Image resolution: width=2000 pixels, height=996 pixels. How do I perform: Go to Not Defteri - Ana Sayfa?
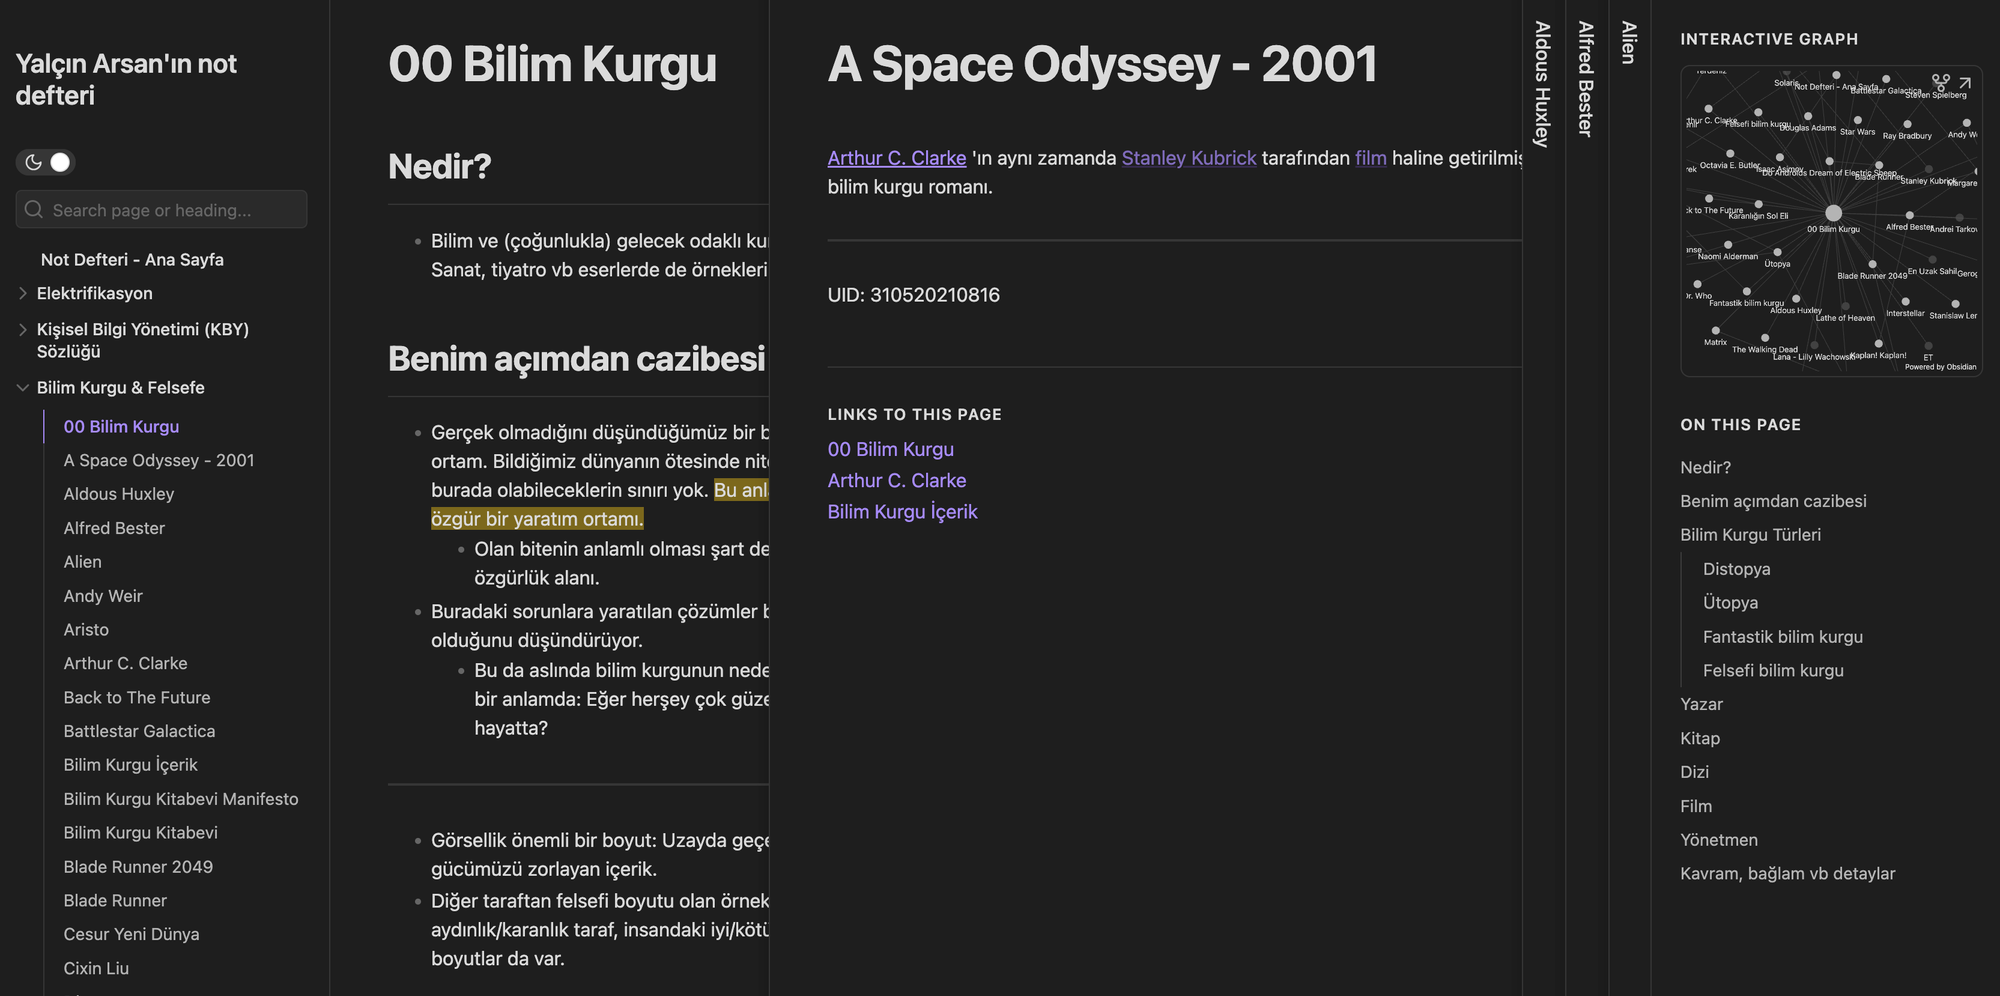[132, 259]
